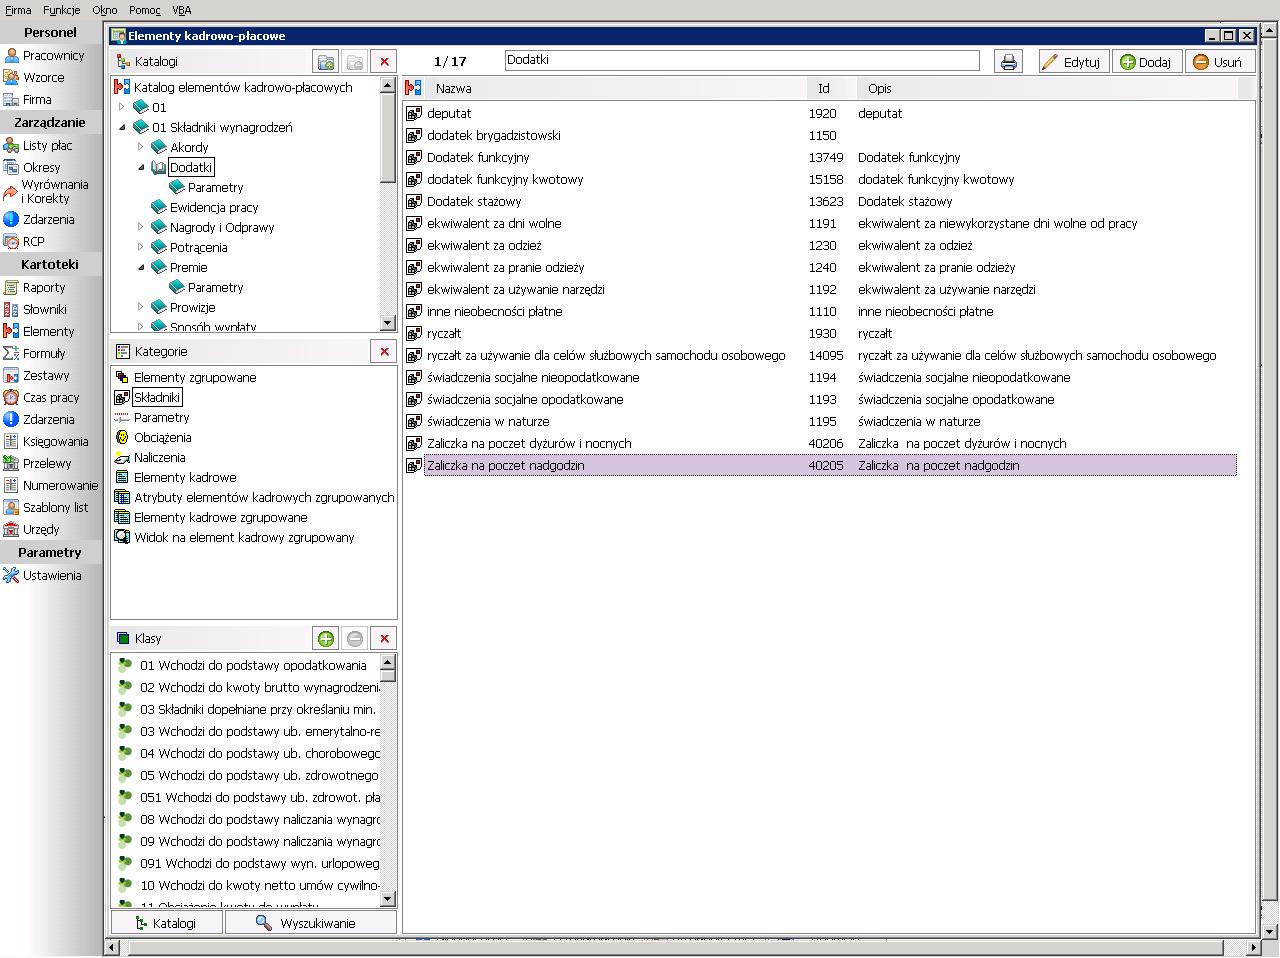Open the Pomoc menu
1280x958 pixels.
click(x=145, y=10)
